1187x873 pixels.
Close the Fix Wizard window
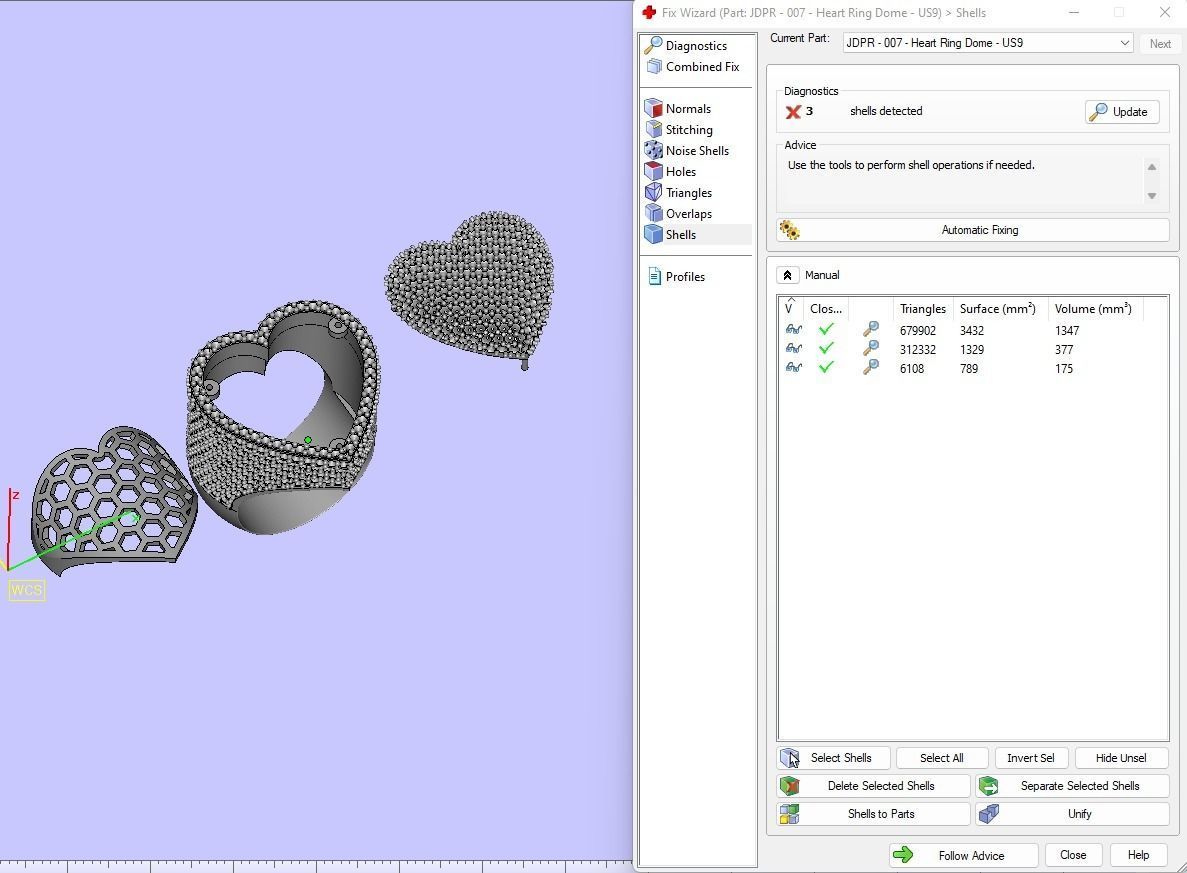pos(1164,12)
